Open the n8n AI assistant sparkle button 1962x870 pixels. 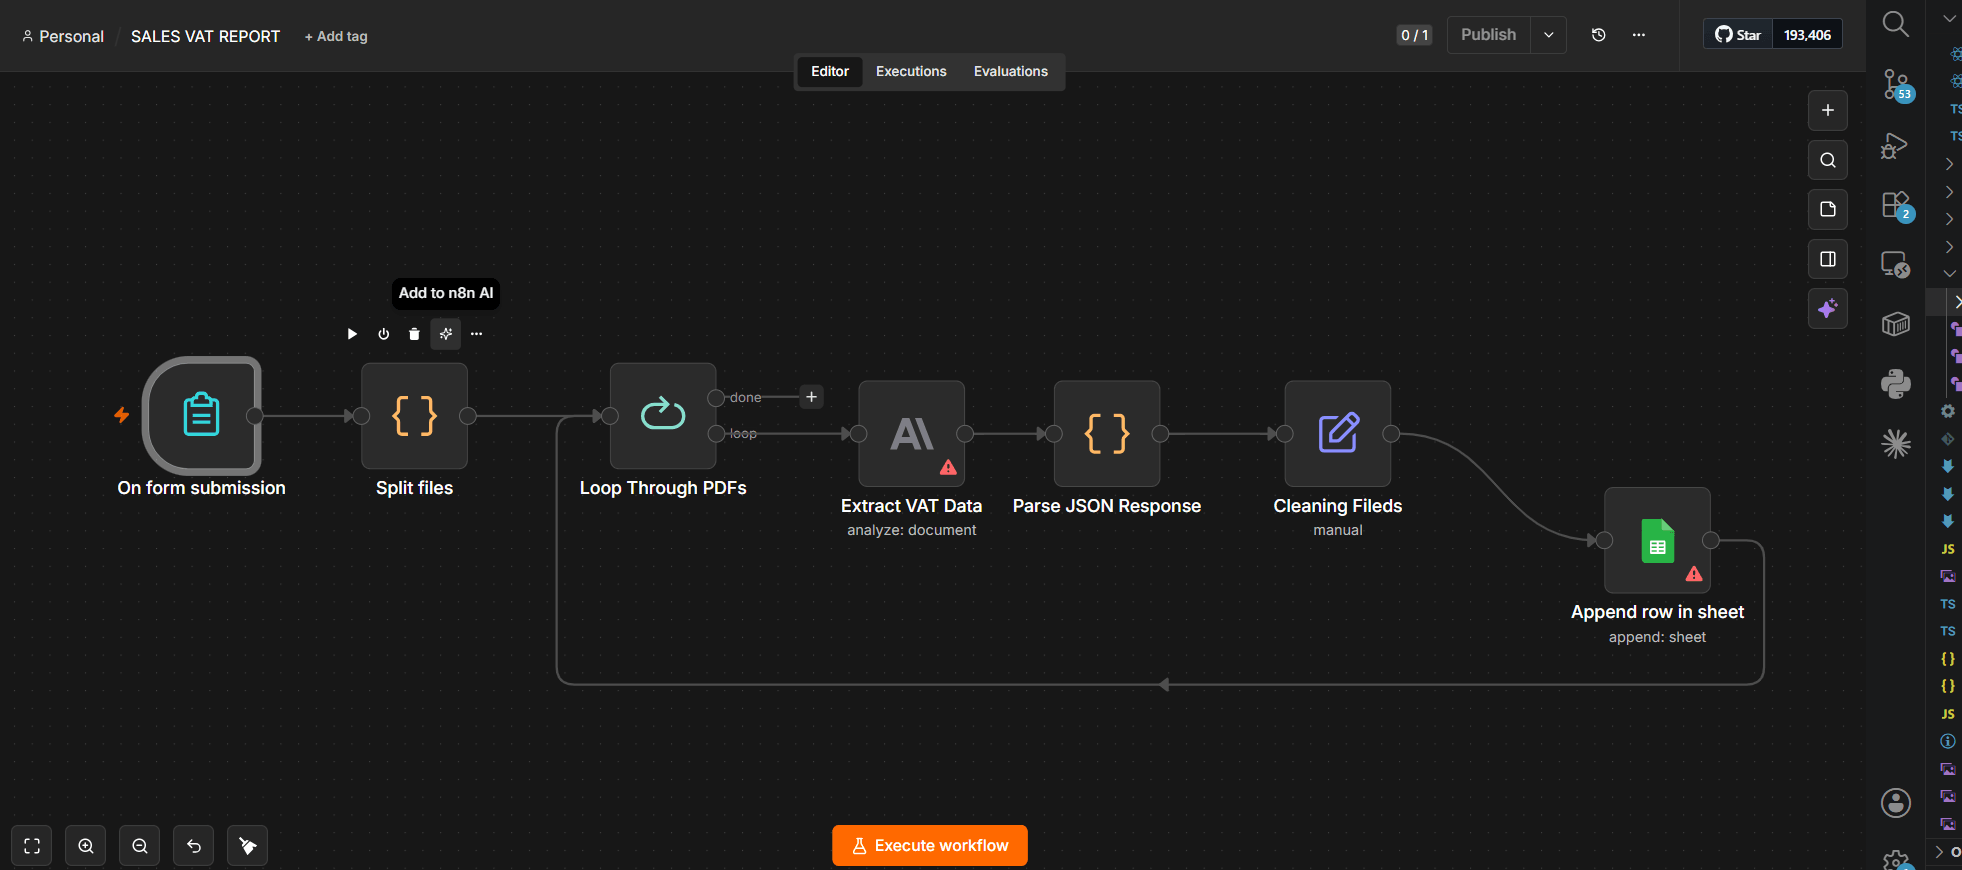click(x=1827, y=309)
